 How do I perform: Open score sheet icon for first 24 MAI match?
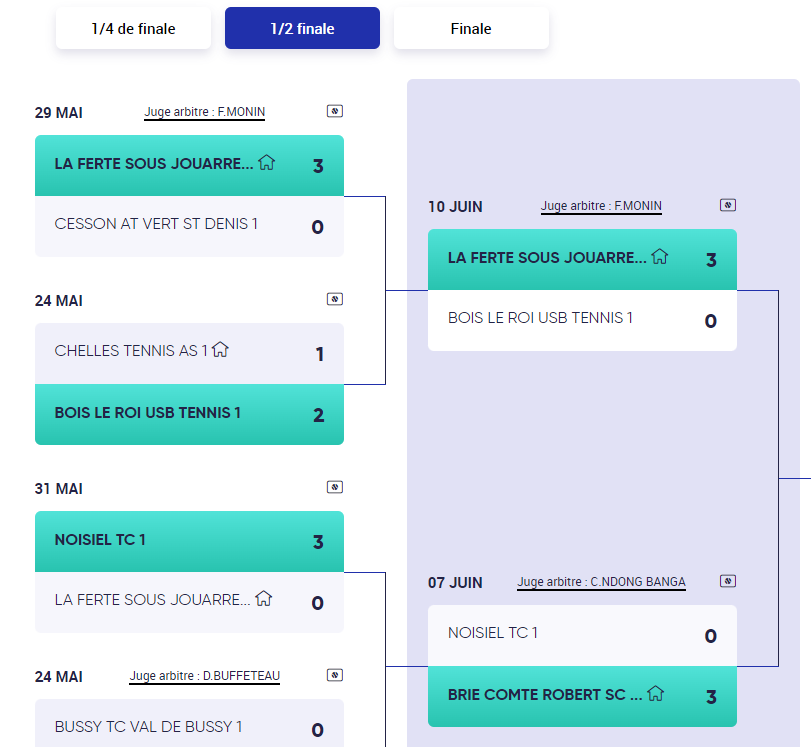point(335,299)
